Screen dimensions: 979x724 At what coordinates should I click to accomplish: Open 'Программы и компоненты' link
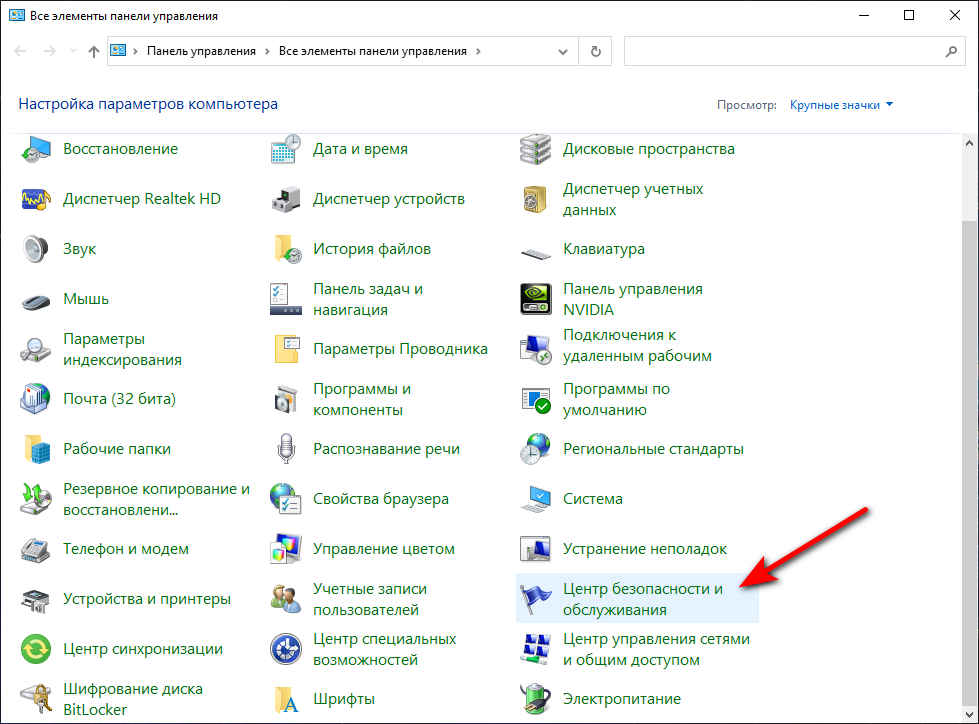coord(362,399)
